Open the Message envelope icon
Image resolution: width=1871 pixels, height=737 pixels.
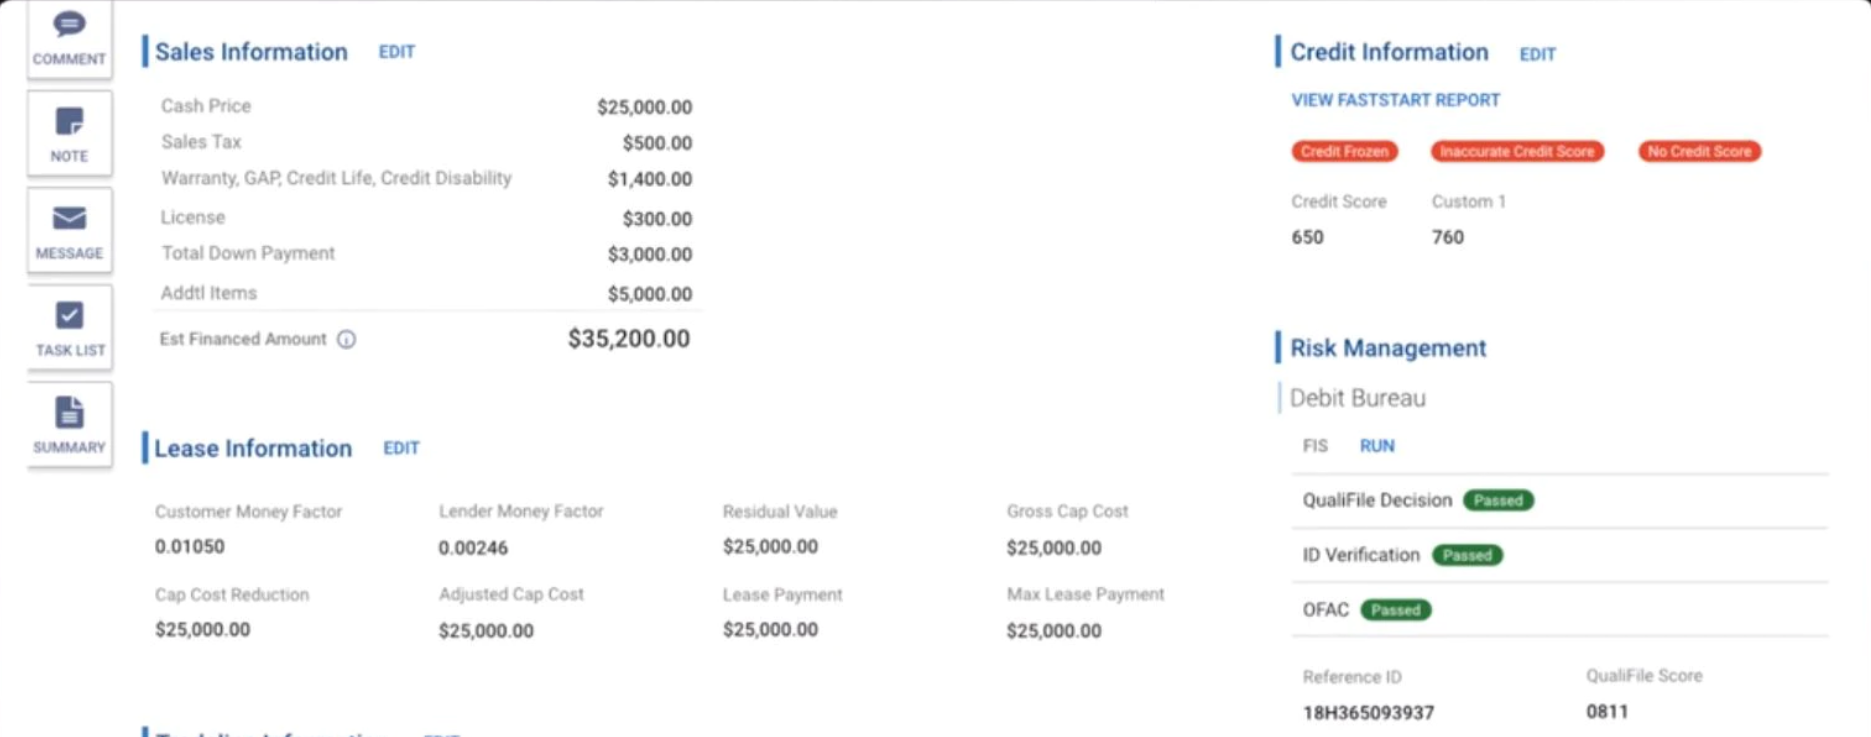(69, 231)
